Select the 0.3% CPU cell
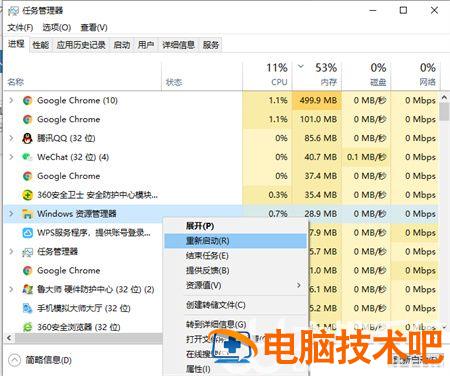 268,195
